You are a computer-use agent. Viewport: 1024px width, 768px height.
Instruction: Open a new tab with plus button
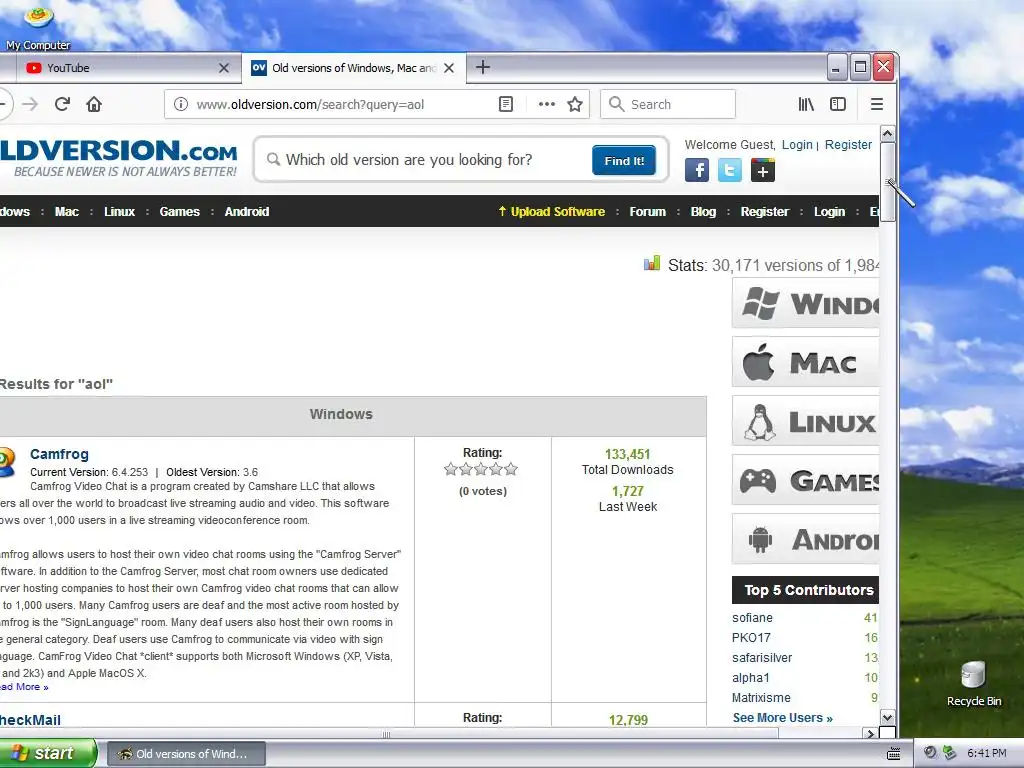tap(483, 67)
